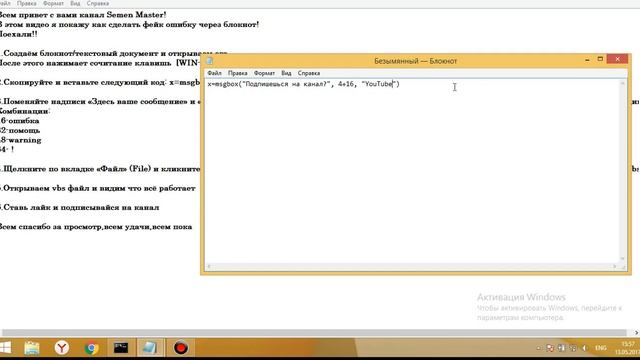This screenshot has width=640, height=360.
Task: Click the line "Открываем vbs файл и видим что всё работает"
Action: 98,188
